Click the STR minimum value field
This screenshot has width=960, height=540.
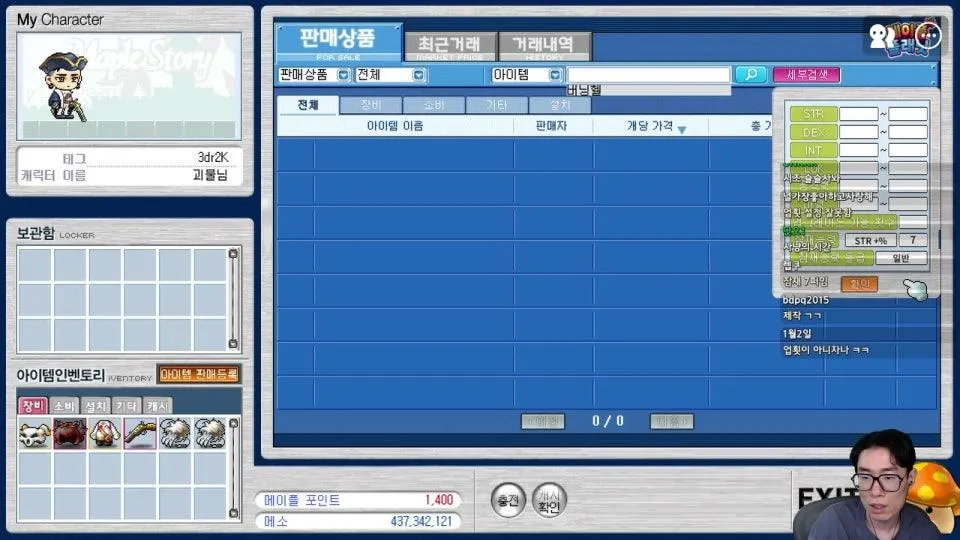[x=858, y=114]
